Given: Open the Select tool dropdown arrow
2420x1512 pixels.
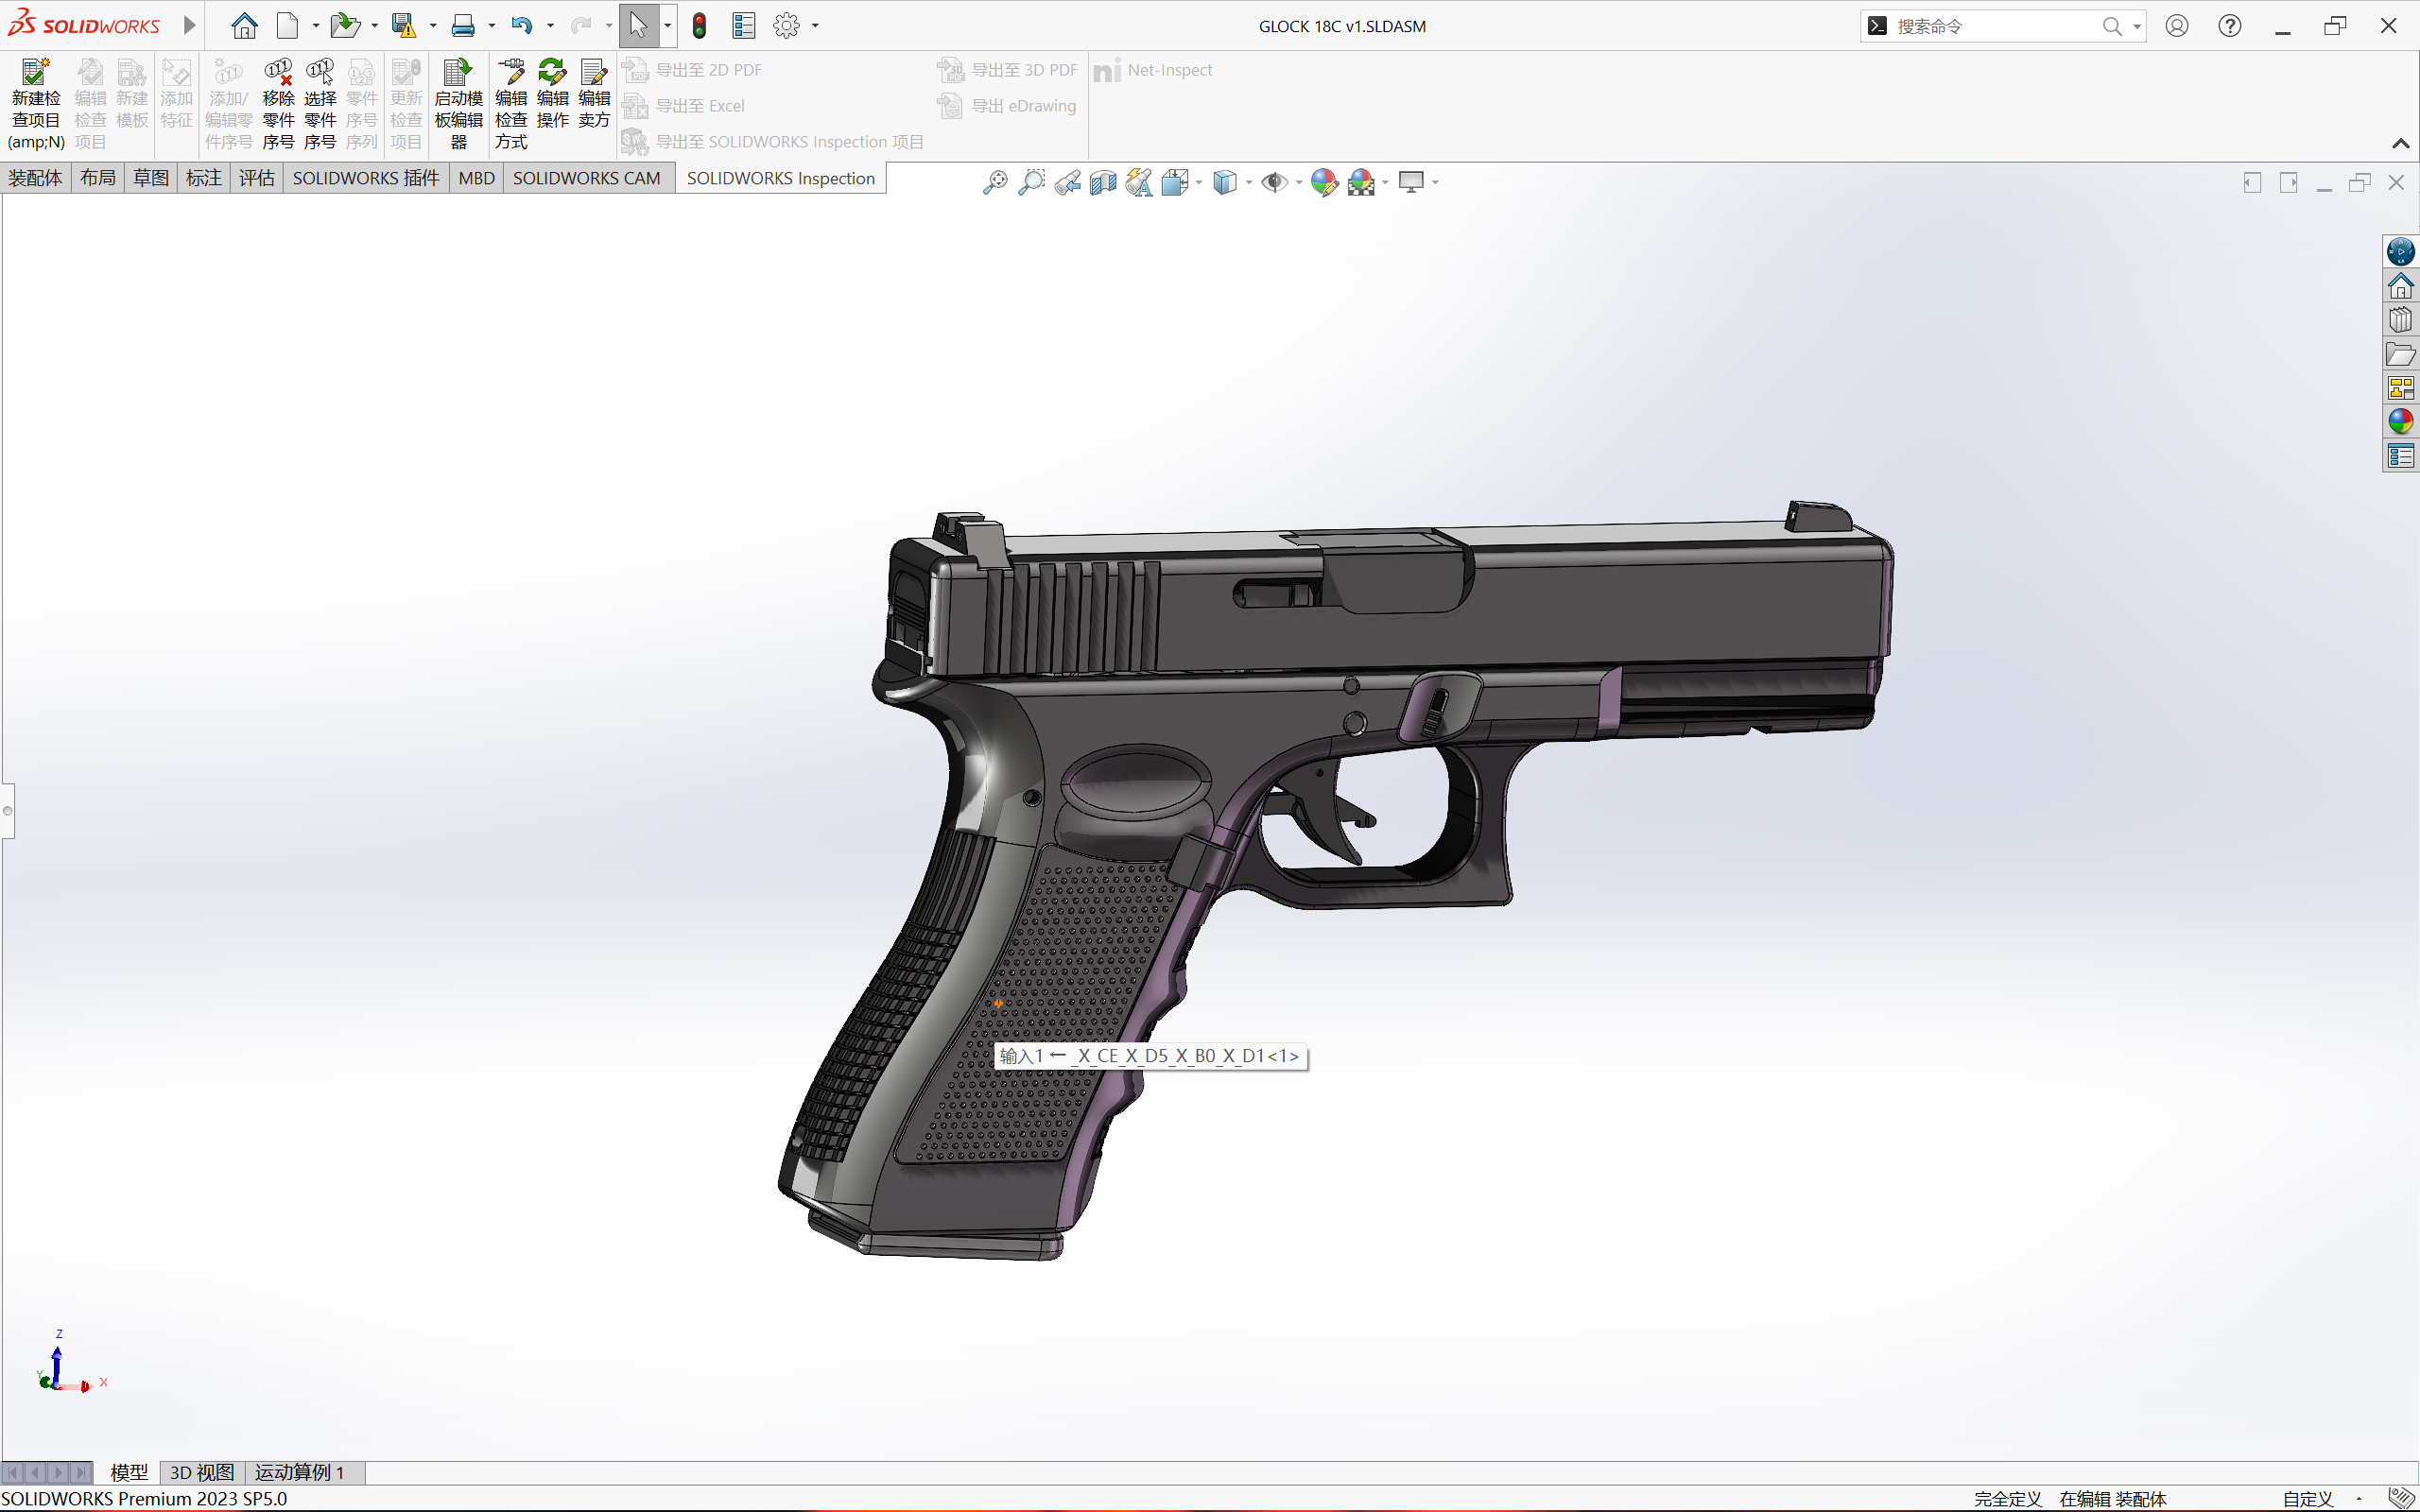Looking at the screenshot, I should pyautogui.click(x=667, y=26).
